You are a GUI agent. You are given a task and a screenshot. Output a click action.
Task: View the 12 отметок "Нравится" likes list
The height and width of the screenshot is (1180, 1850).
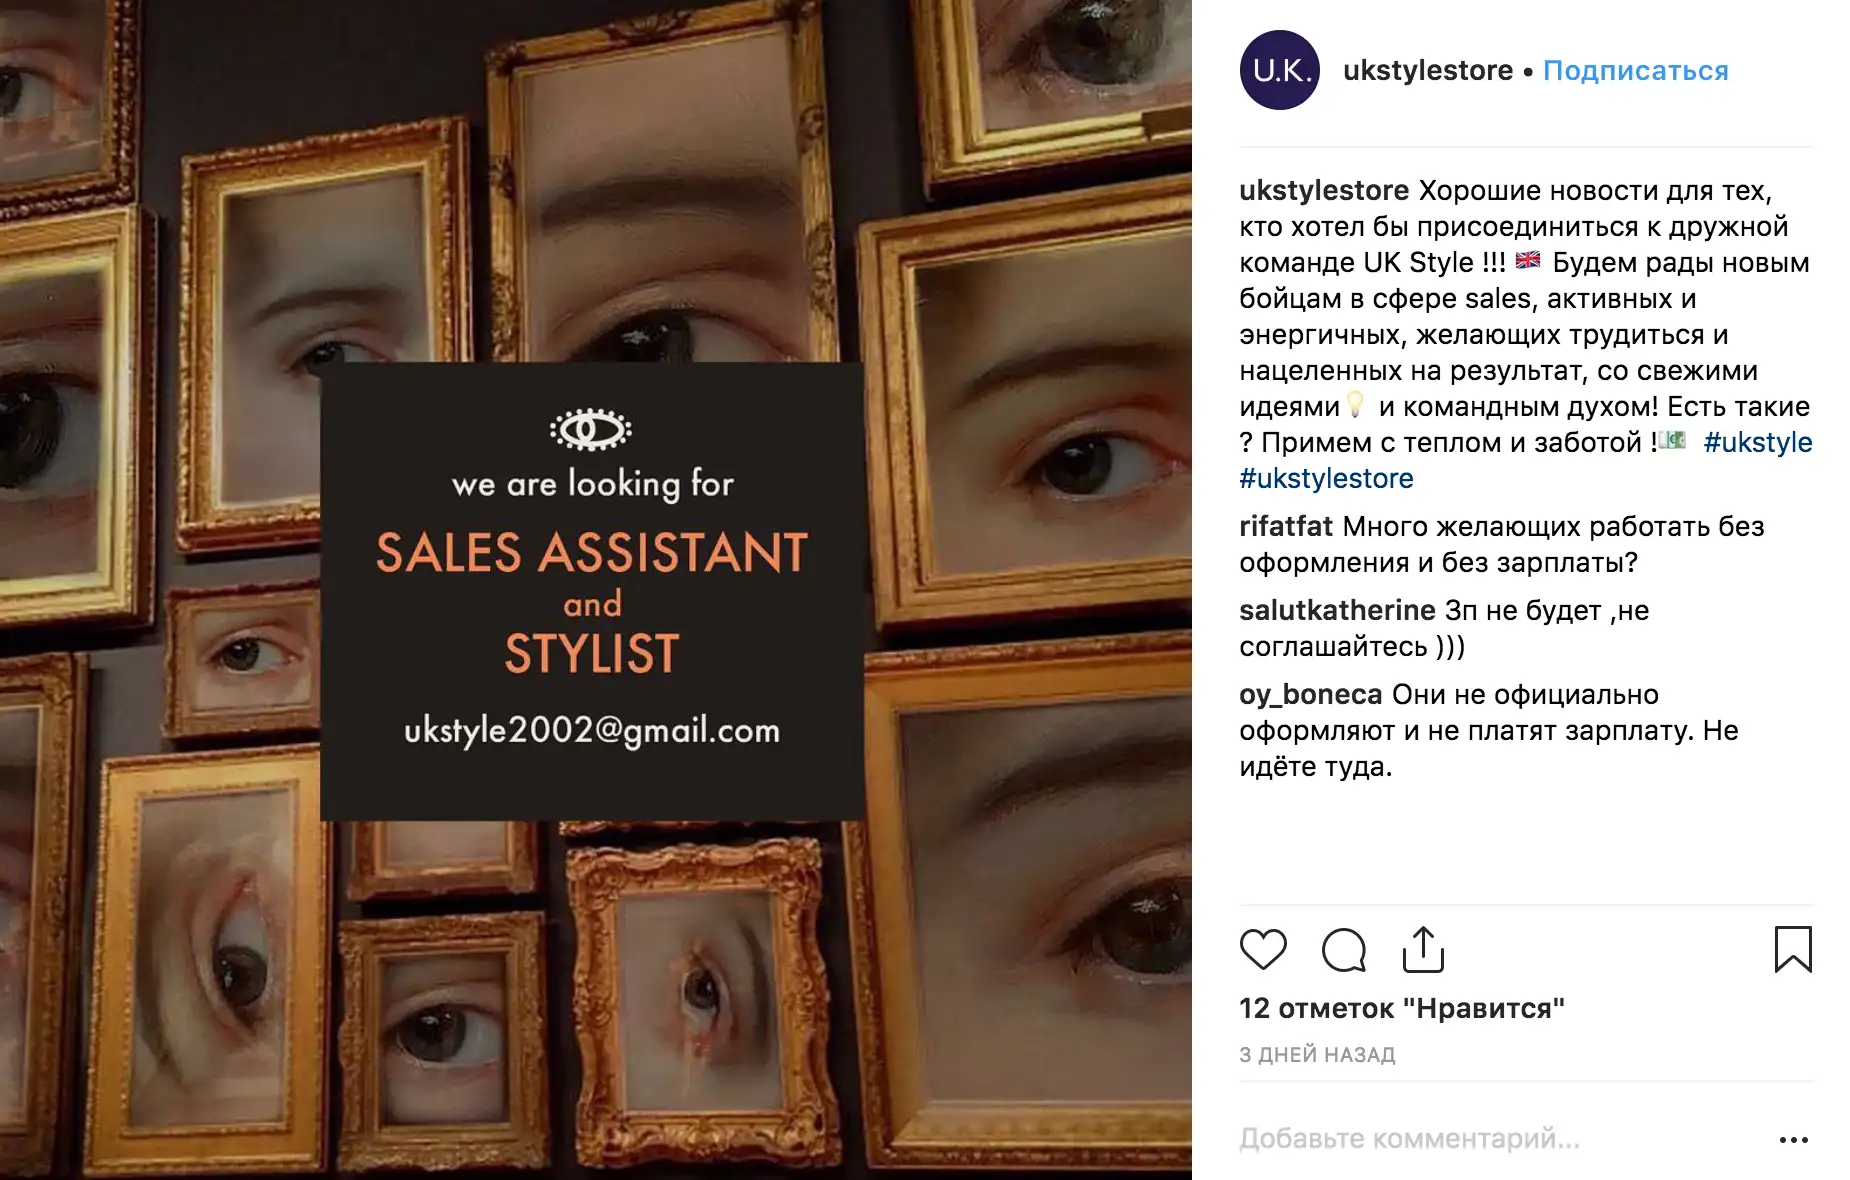[x=1402, y=1008]
